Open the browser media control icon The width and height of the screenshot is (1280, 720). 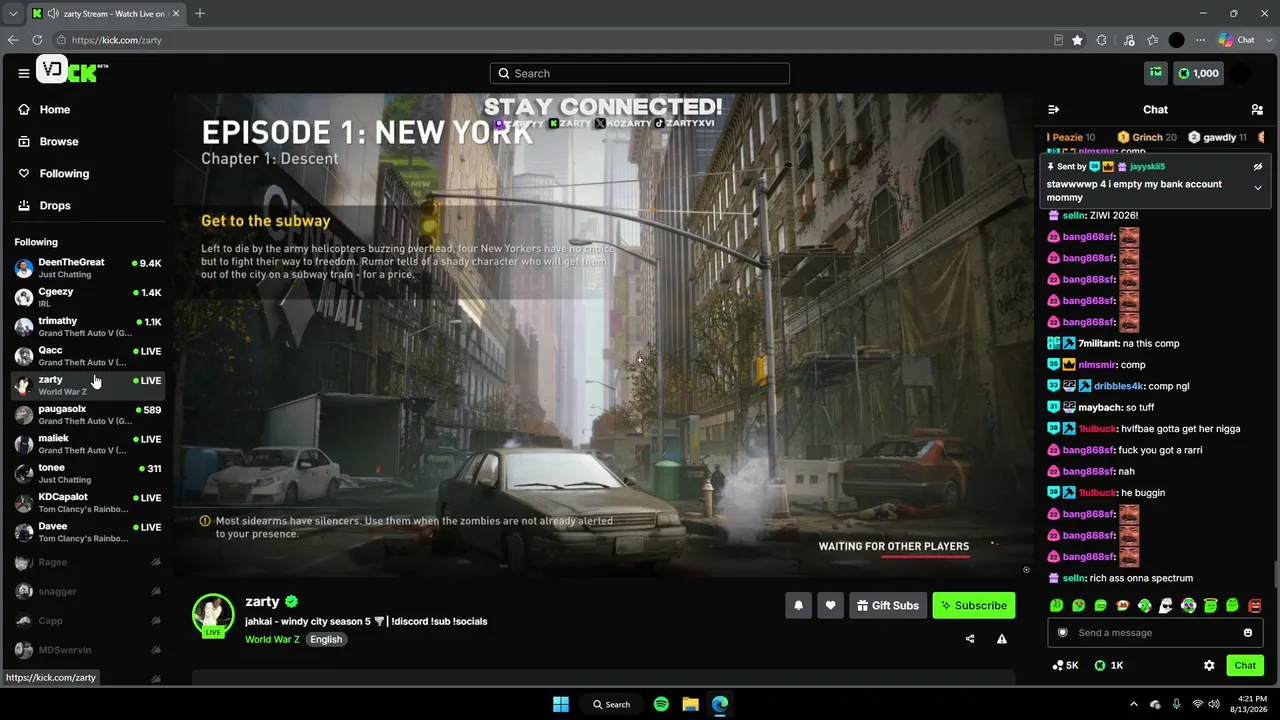click(1129, 40)
